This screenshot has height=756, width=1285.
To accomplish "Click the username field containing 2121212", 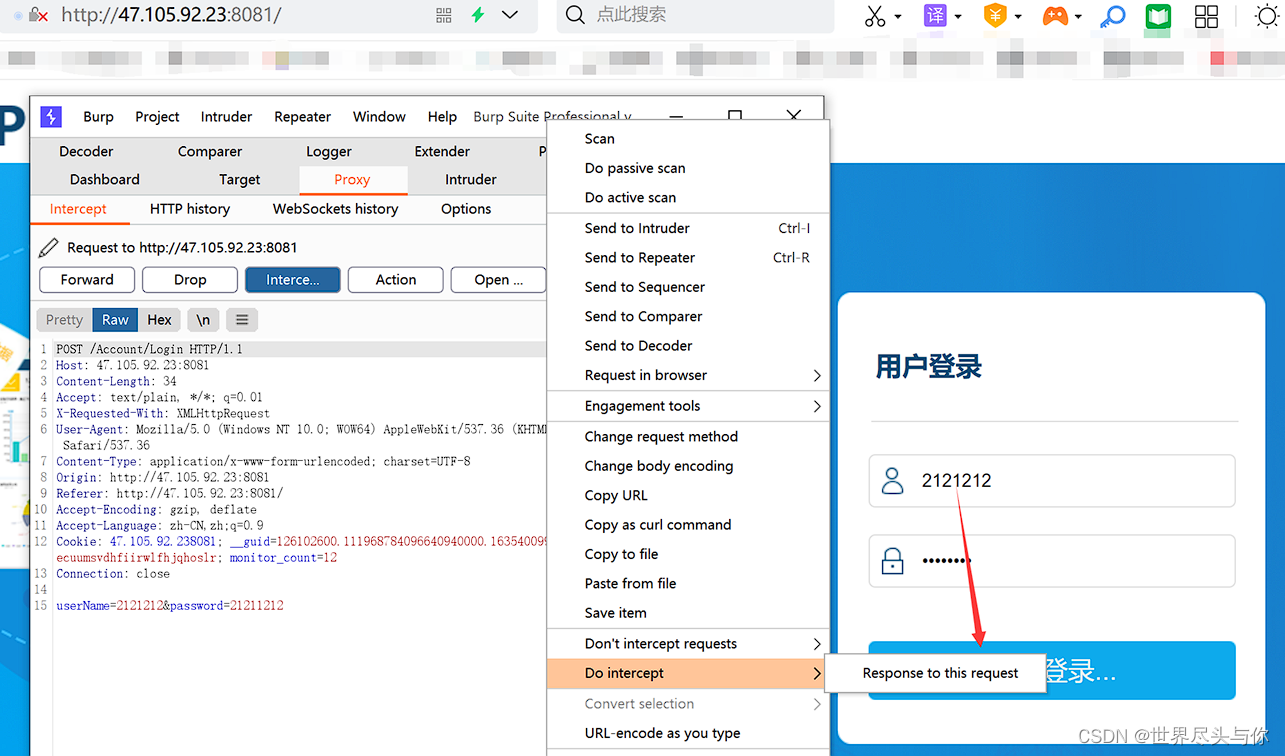I will pyautogui.click(x=1052, y=481).
